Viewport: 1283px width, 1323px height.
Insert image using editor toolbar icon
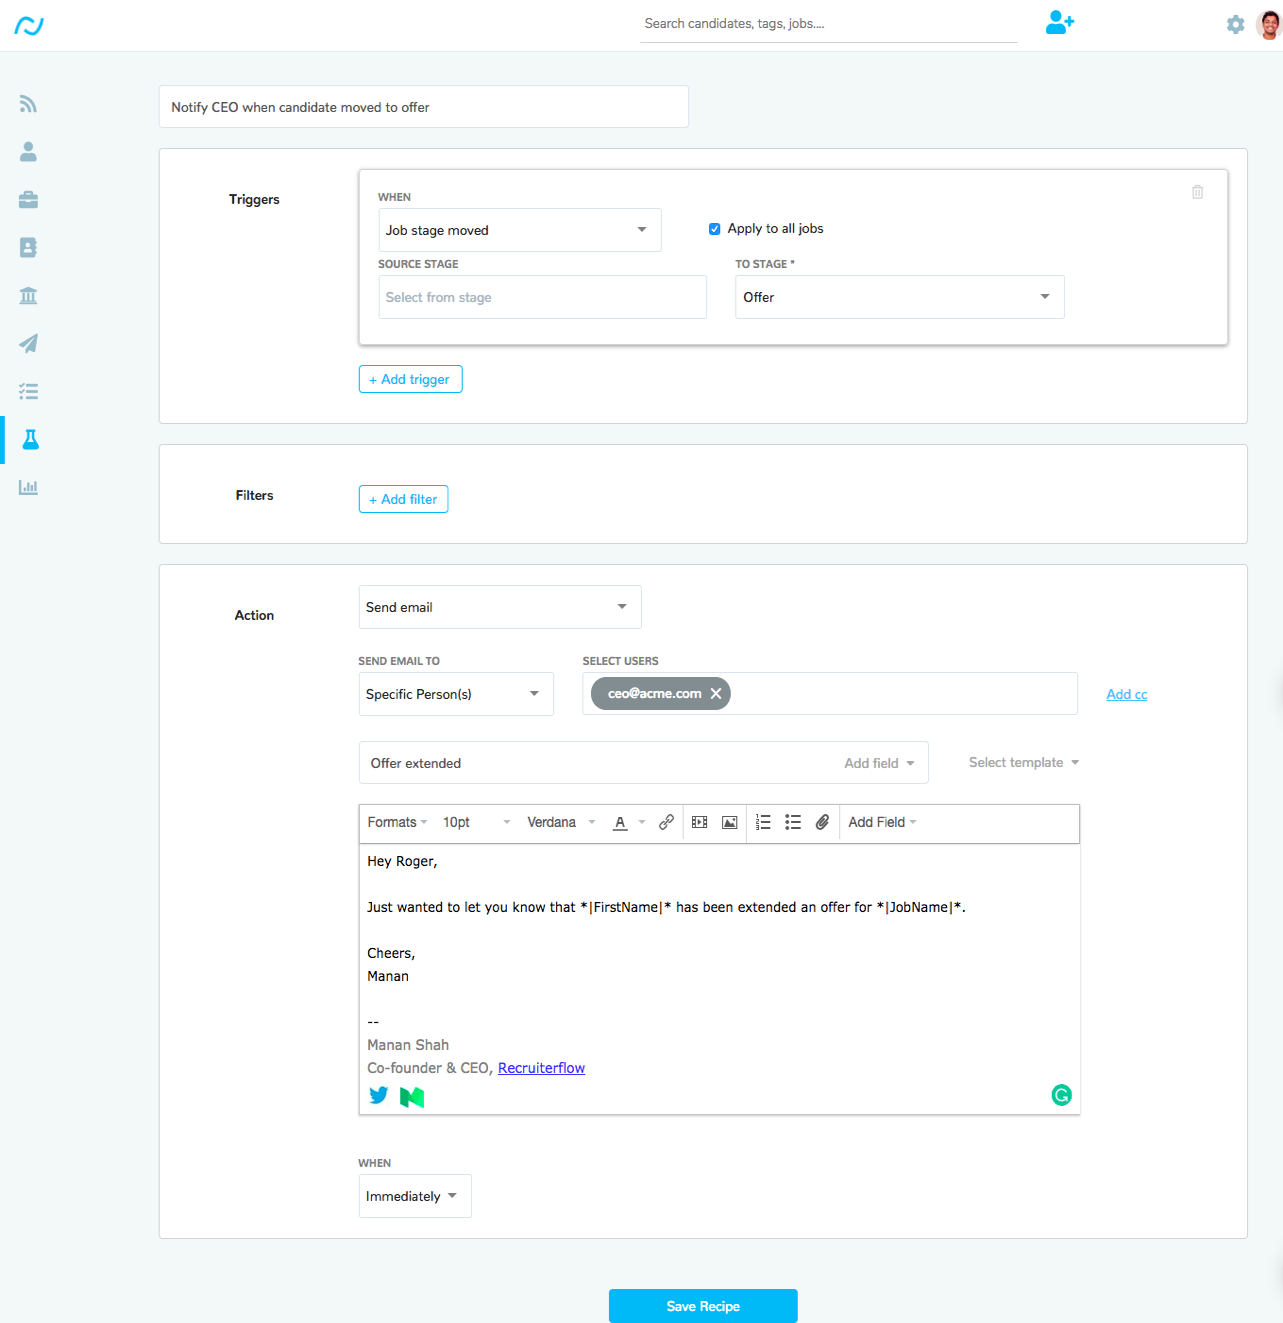click(x=730, y=822)
